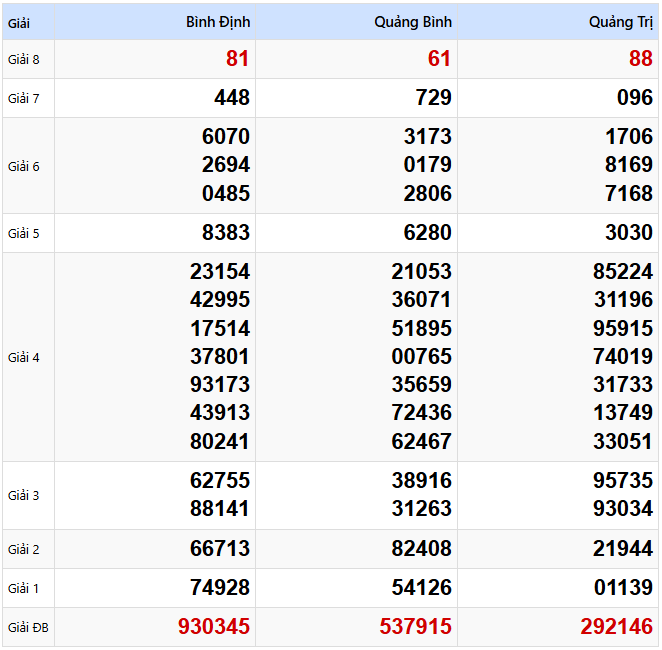Screen dimensions: 662x650
Task: Select the Giải 8 row label
Action: tap(24, 59)
